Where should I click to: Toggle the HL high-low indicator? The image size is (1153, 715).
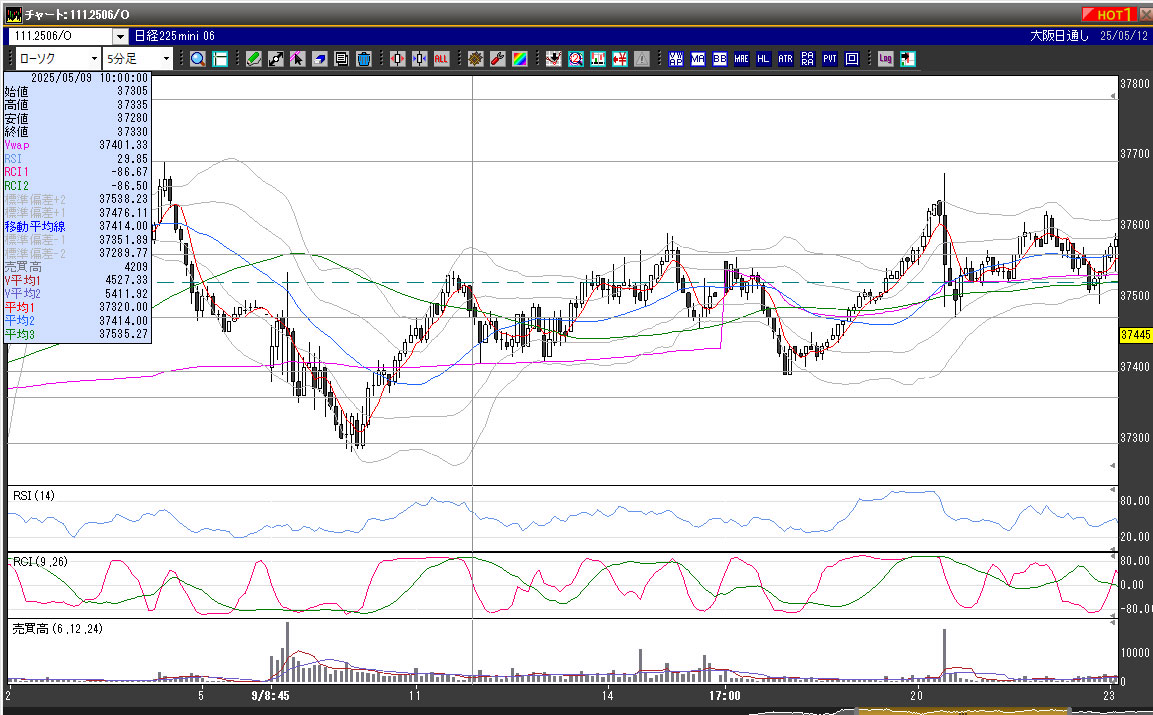[x=763, y=59]
